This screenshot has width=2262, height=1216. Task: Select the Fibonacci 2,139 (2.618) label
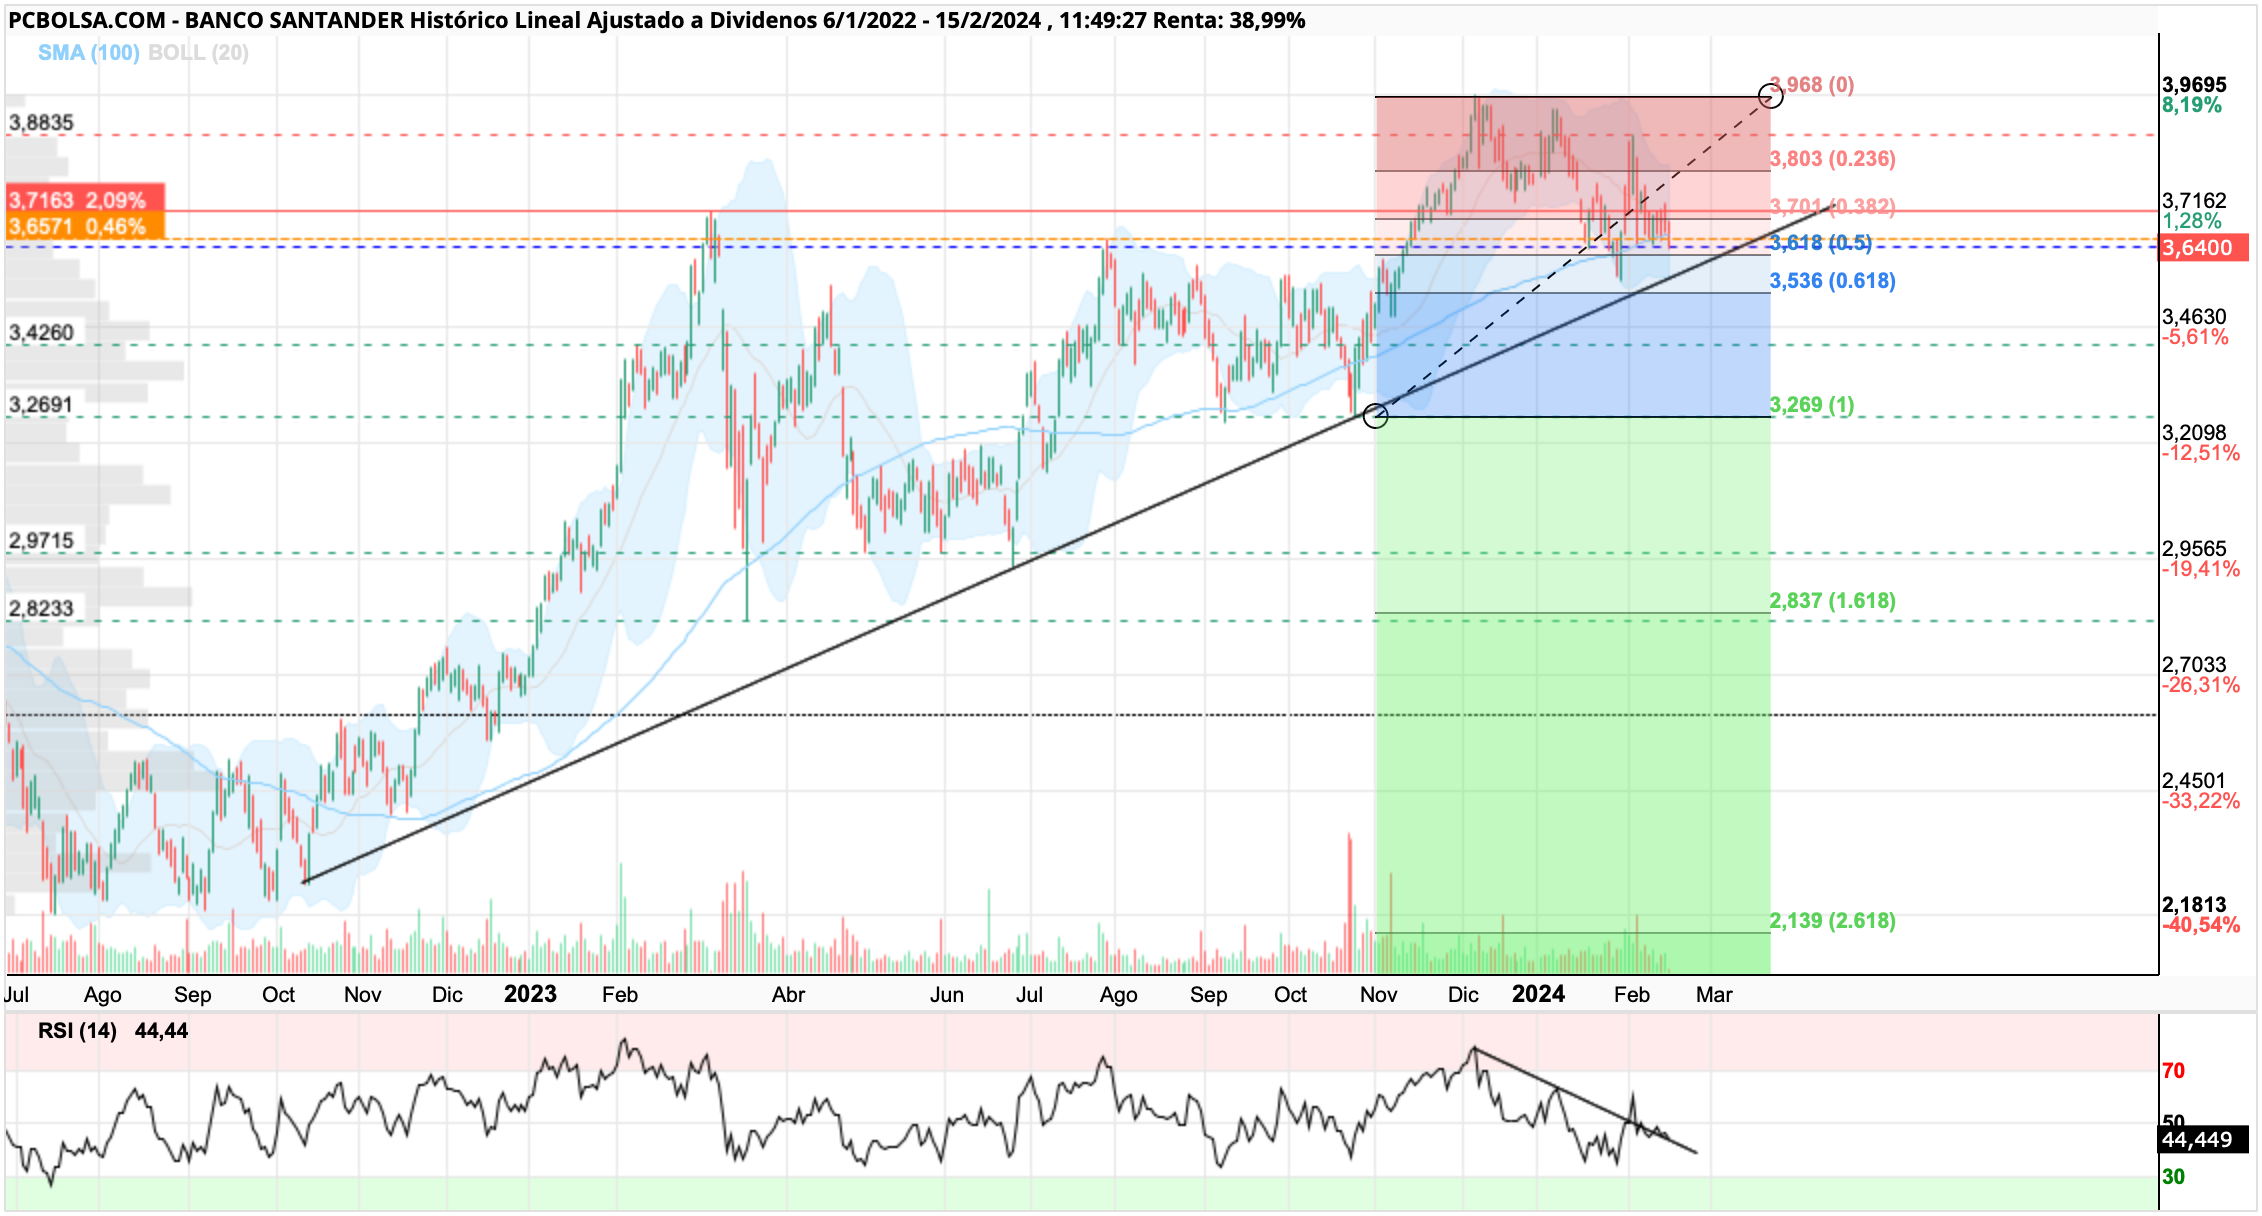click(1832, 921)
